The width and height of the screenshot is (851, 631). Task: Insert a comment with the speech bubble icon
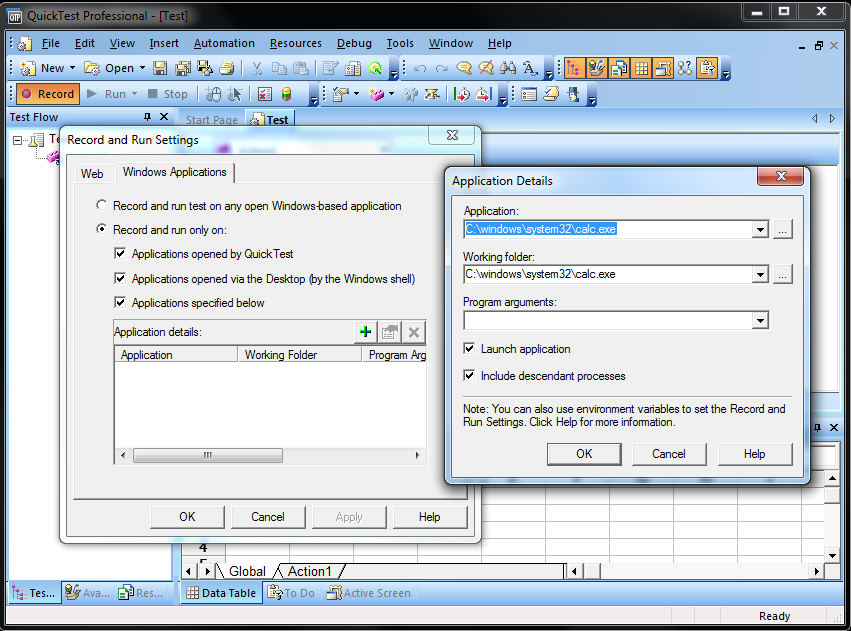(463, 68)
